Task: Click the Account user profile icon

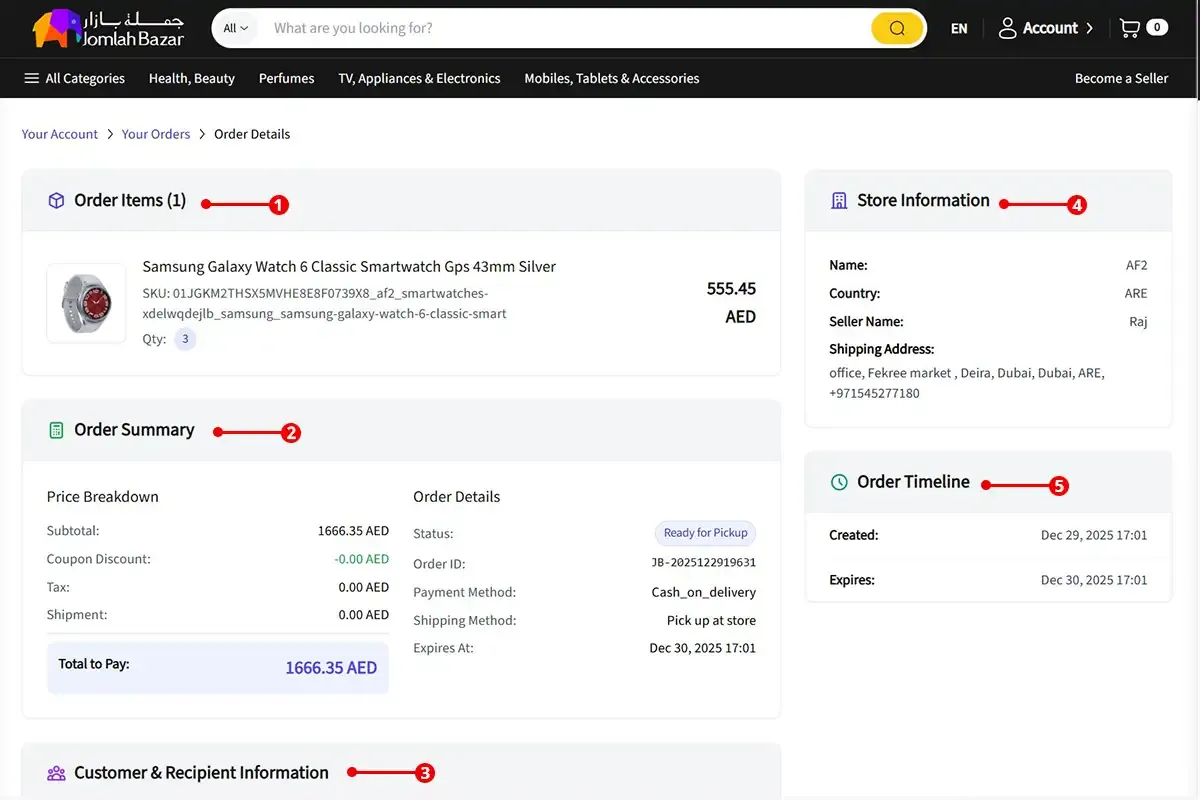Action: tap(1007, 28)
